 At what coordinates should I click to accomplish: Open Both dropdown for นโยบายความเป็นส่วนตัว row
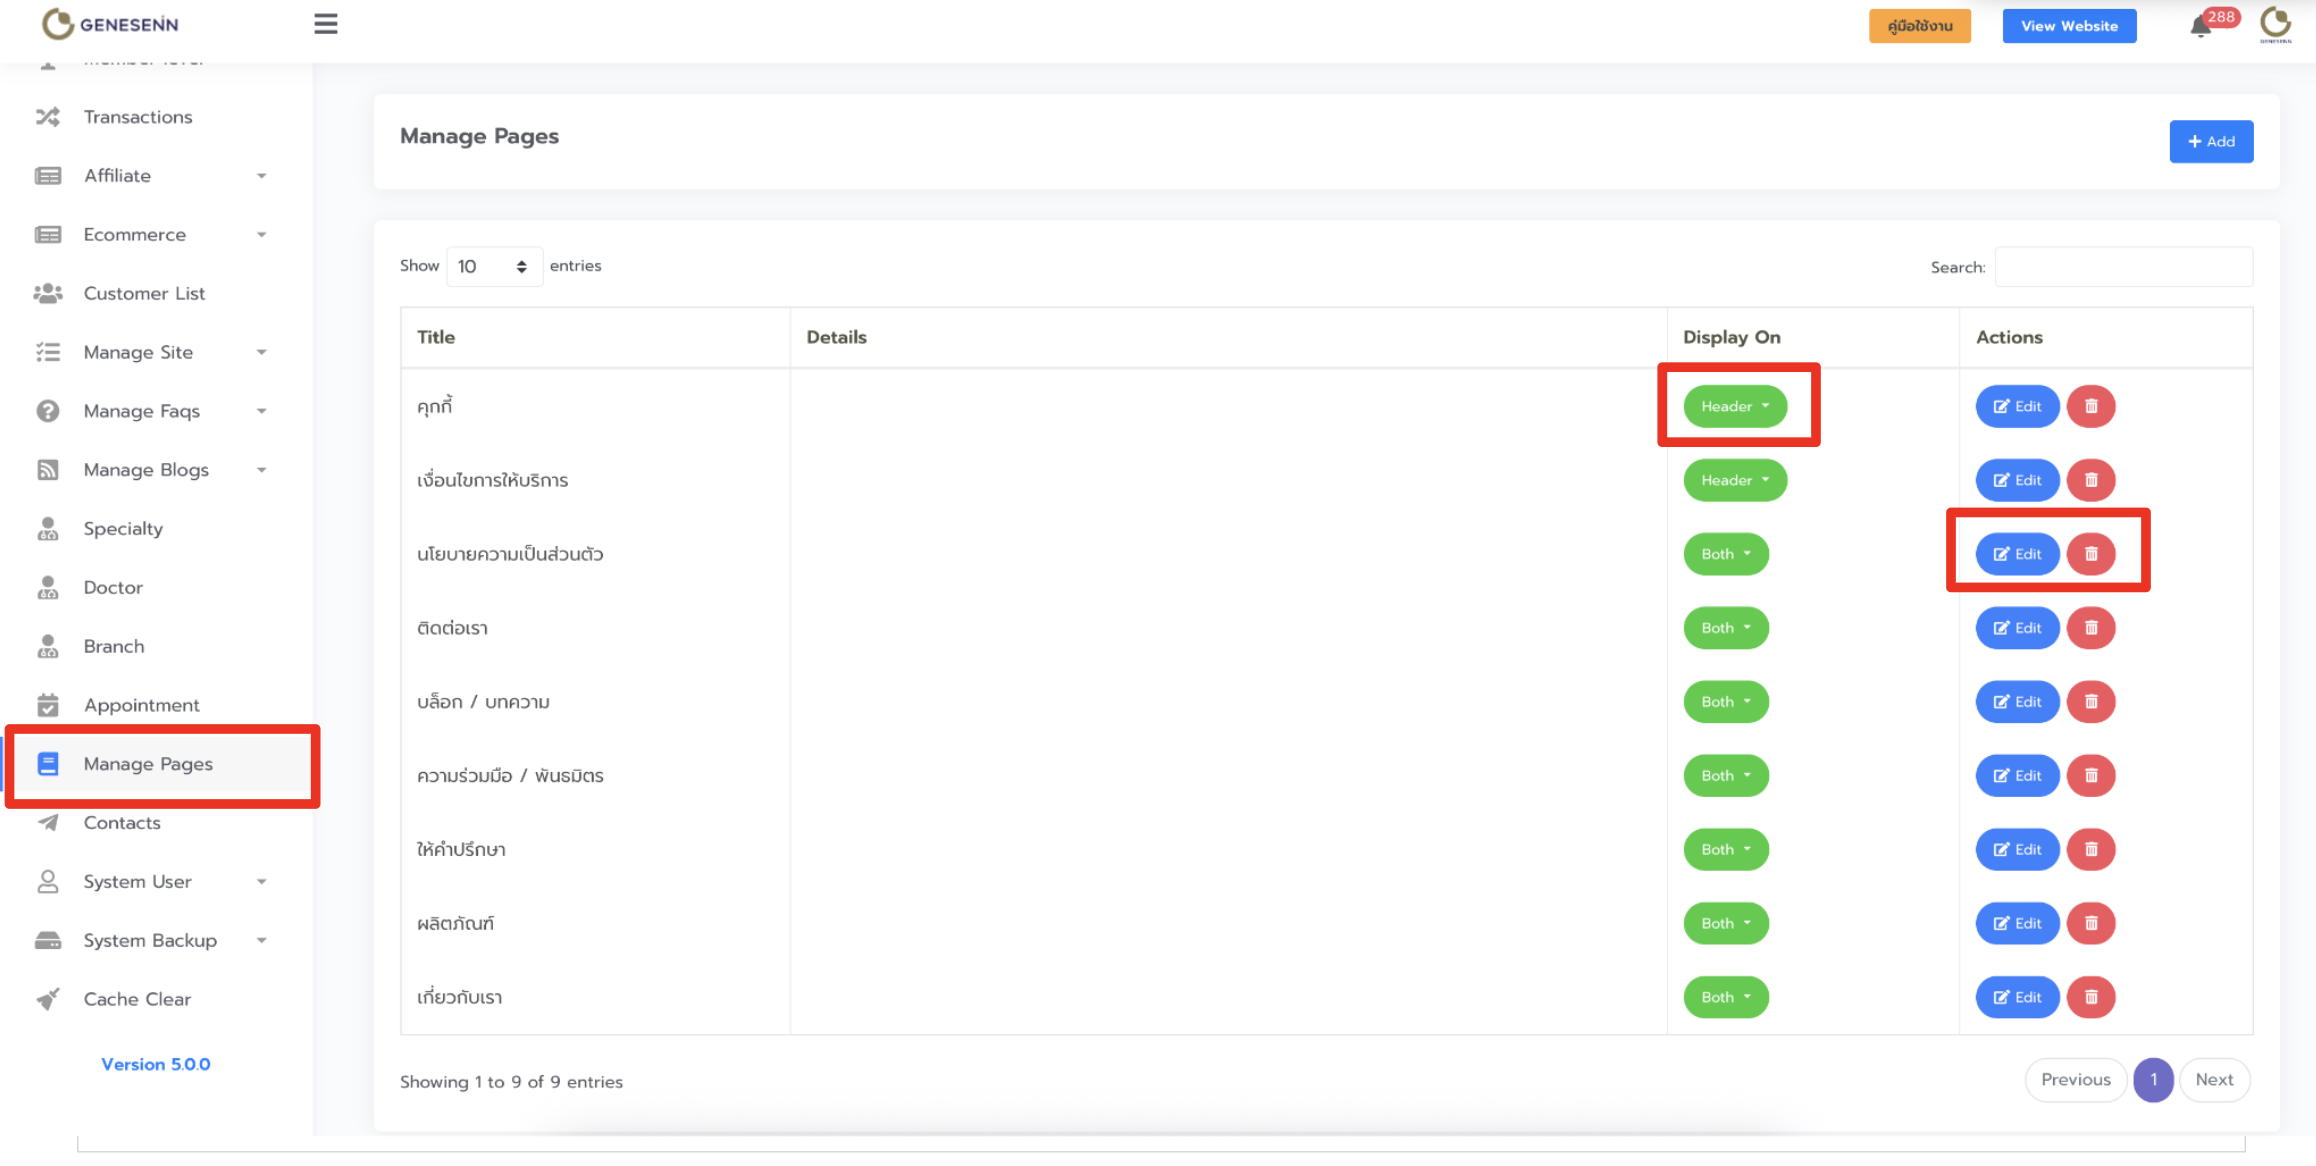(1726, 554)
